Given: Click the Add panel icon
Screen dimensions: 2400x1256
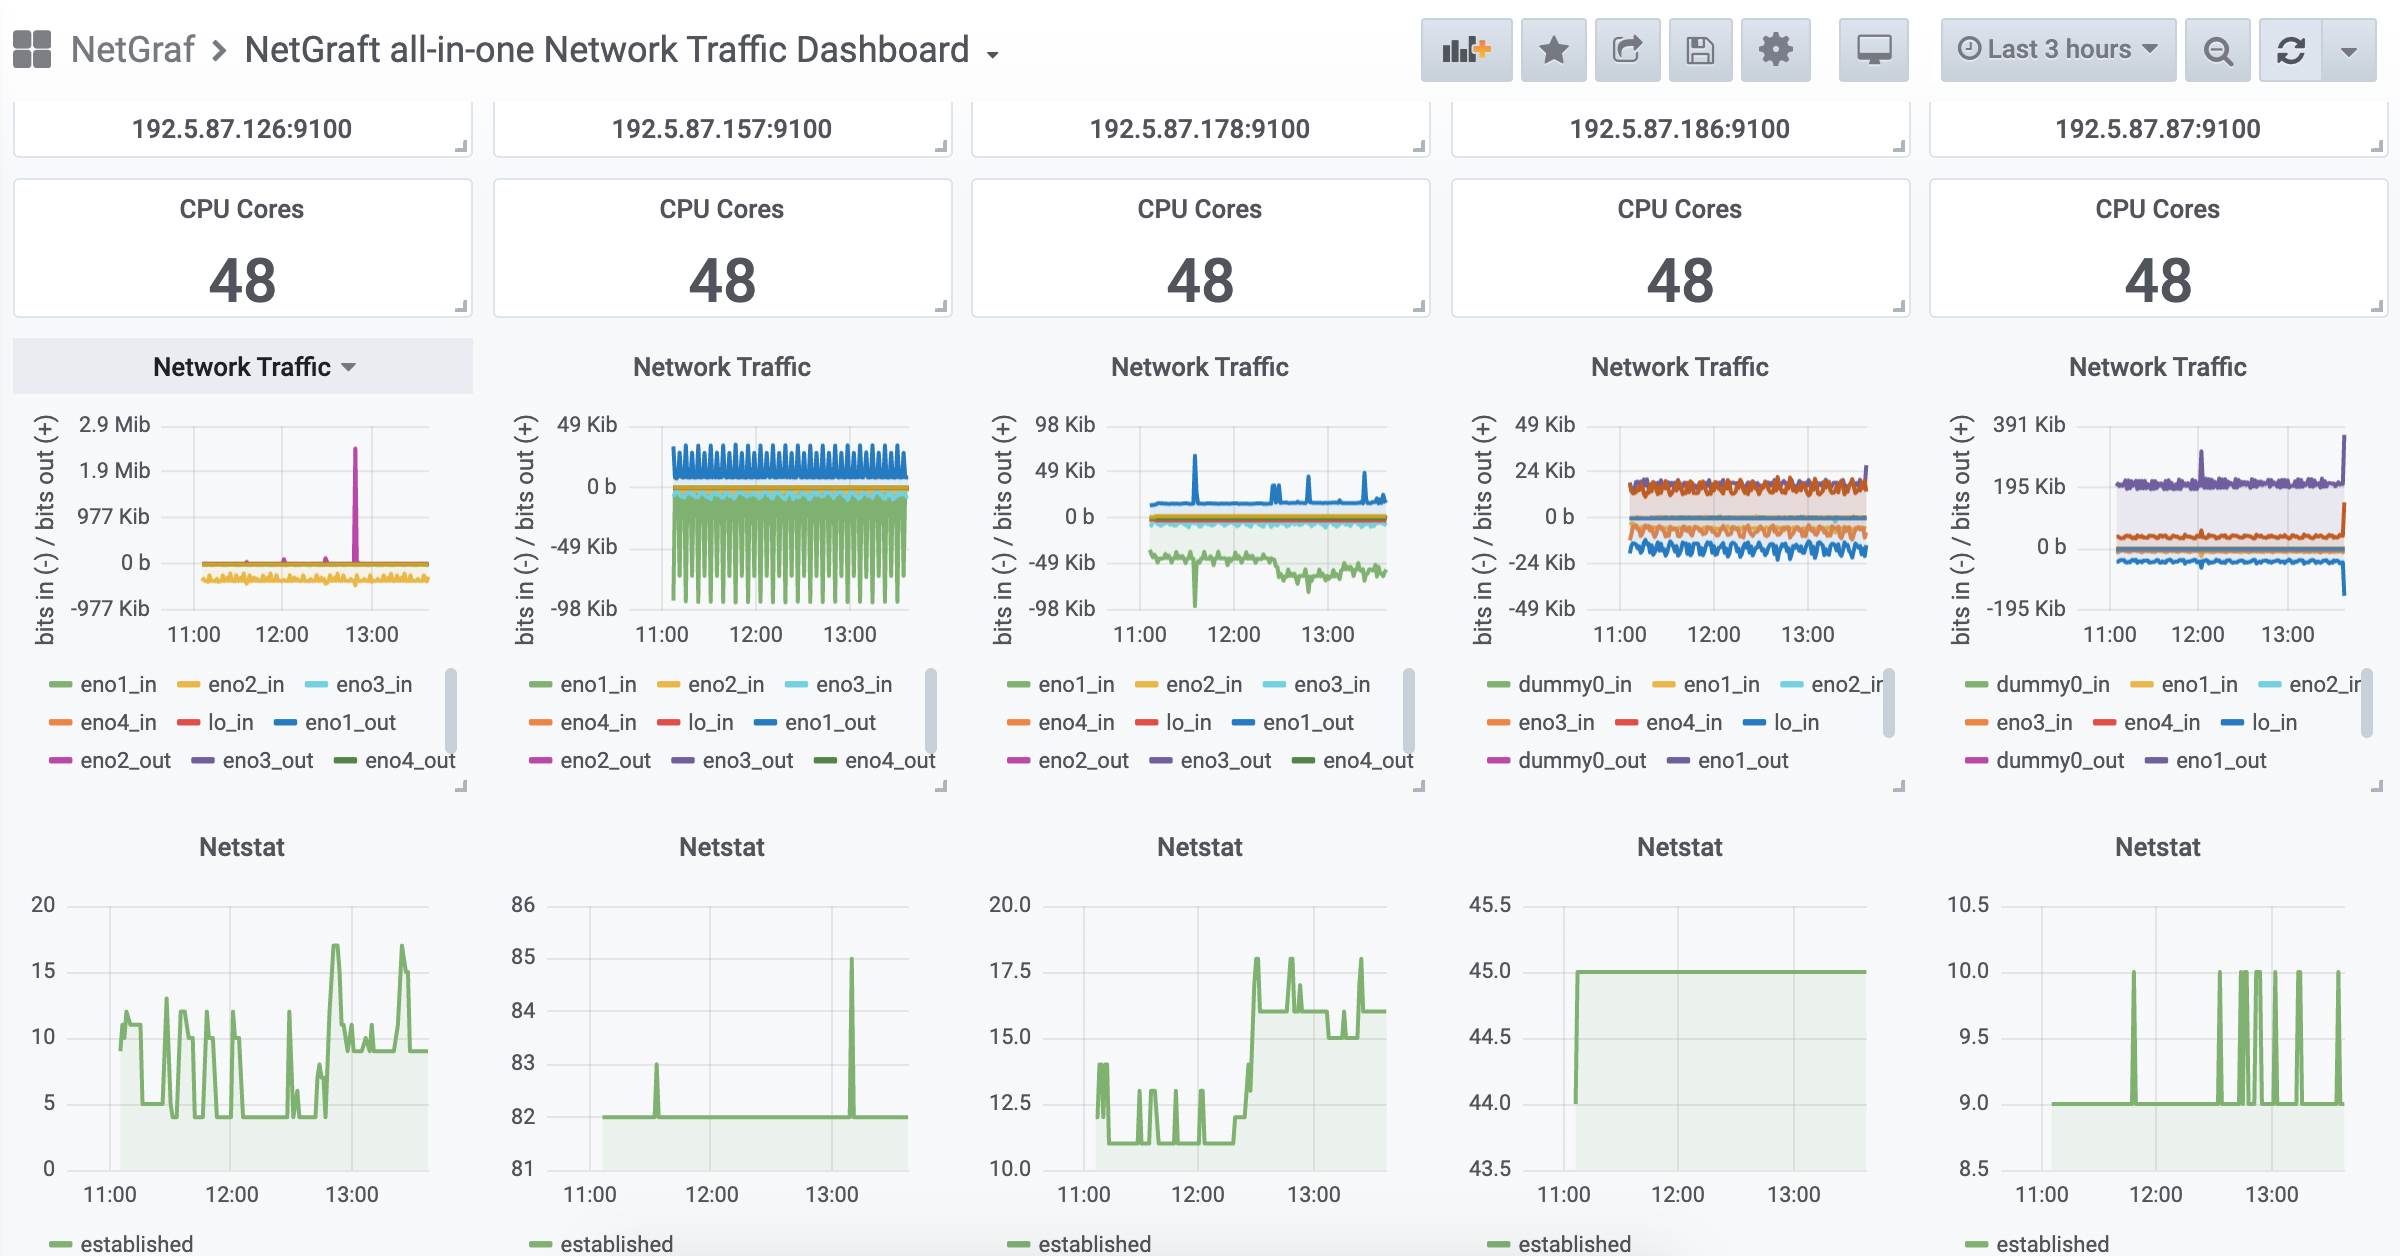Looking at the screenshot, I should pyautogui.click(x=1466, y=50).
